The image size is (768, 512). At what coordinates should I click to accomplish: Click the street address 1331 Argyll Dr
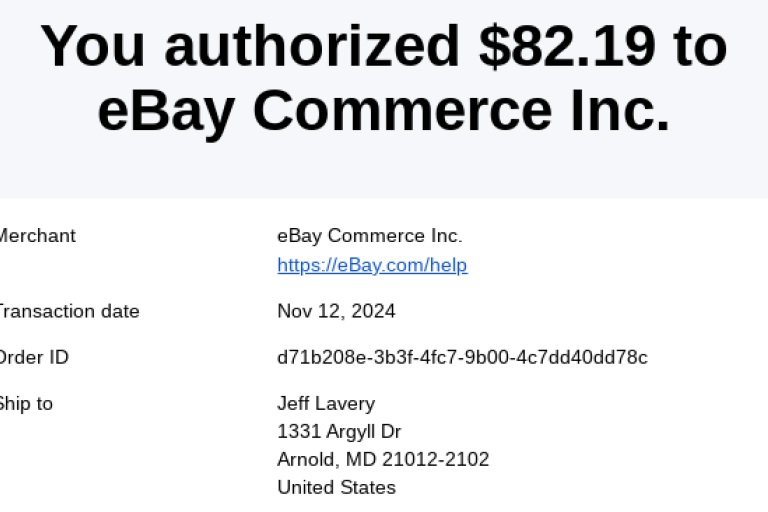[339, 432]
